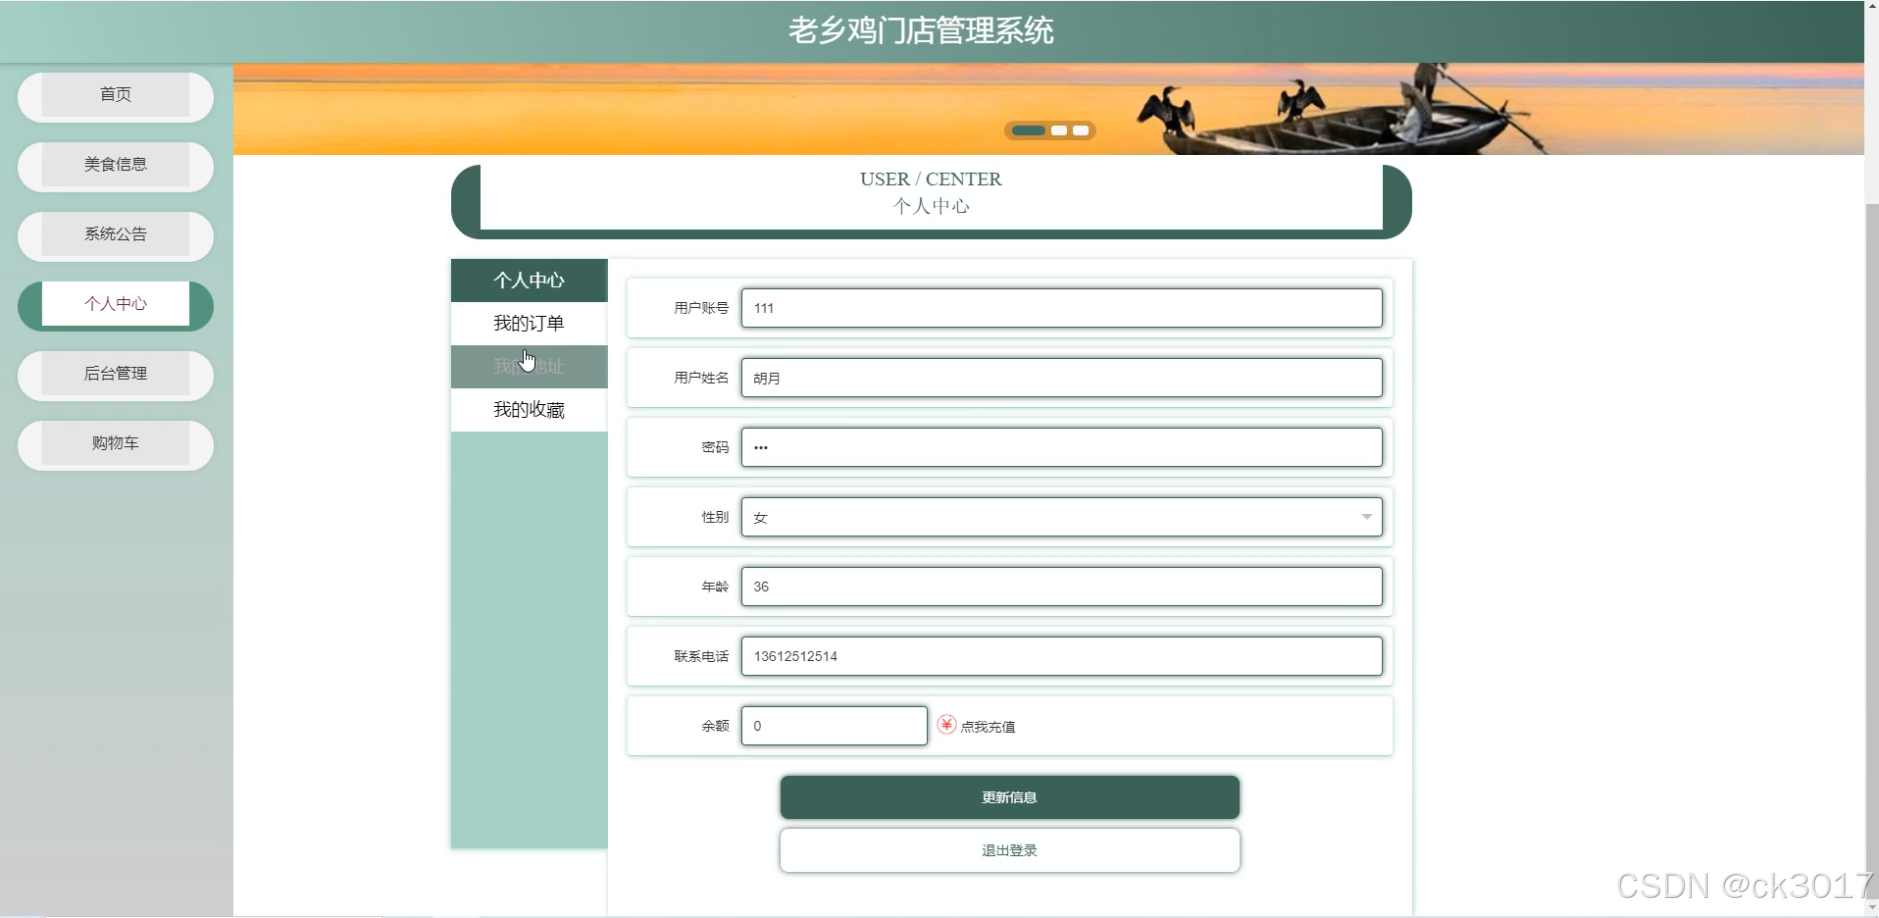Switch to the 我的订单 tab
1879x918 pixels.
[529, 323]
